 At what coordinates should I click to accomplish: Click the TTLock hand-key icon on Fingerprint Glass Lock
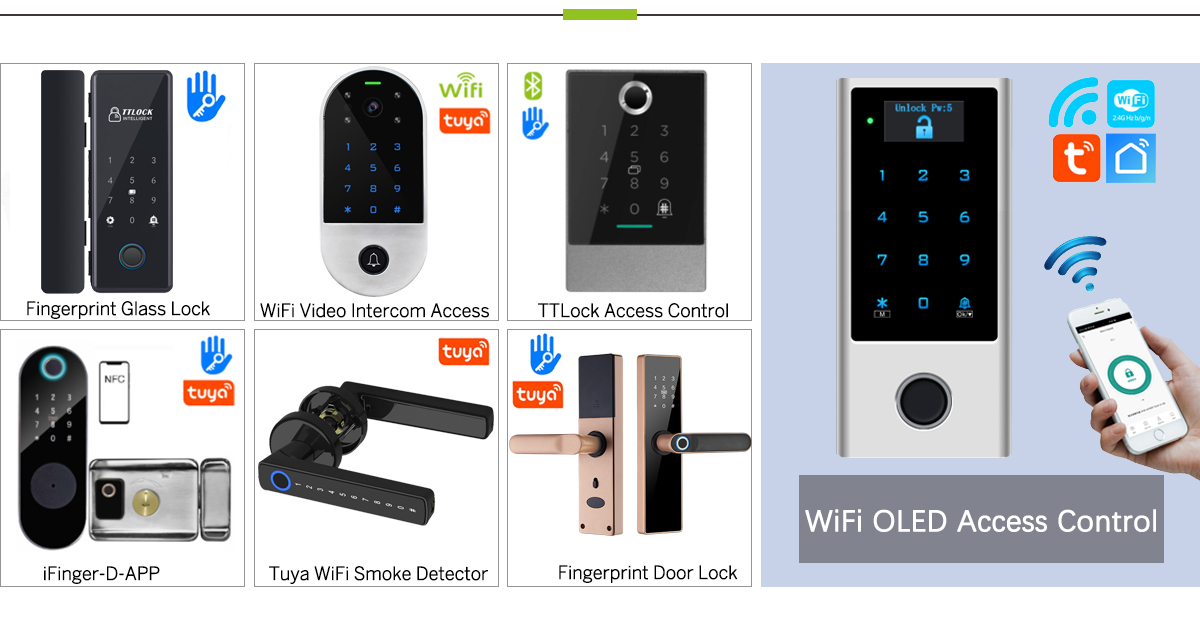point(207,95)
